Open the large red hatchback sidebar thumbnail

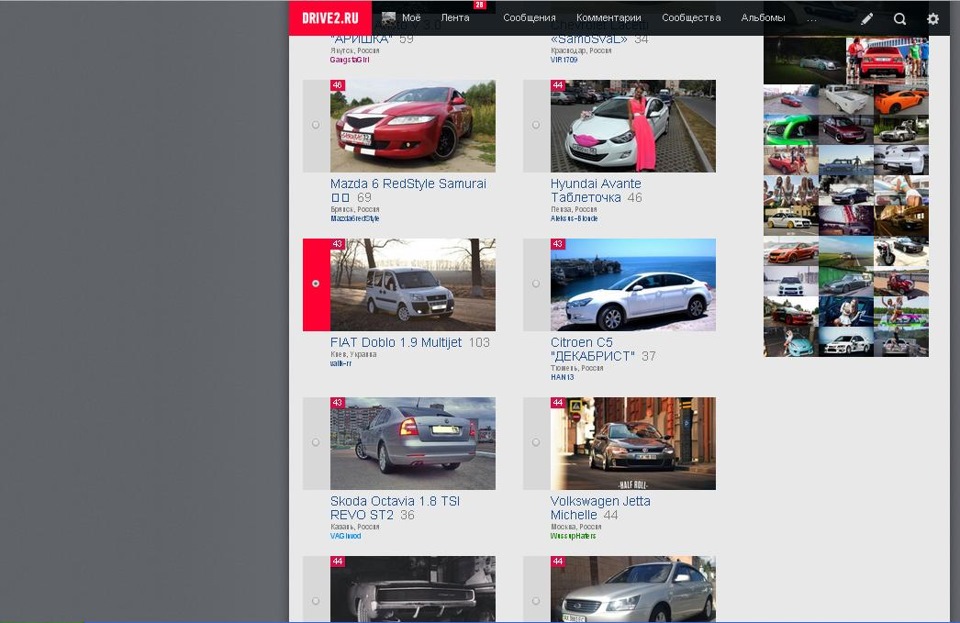[x=887, y=61]
